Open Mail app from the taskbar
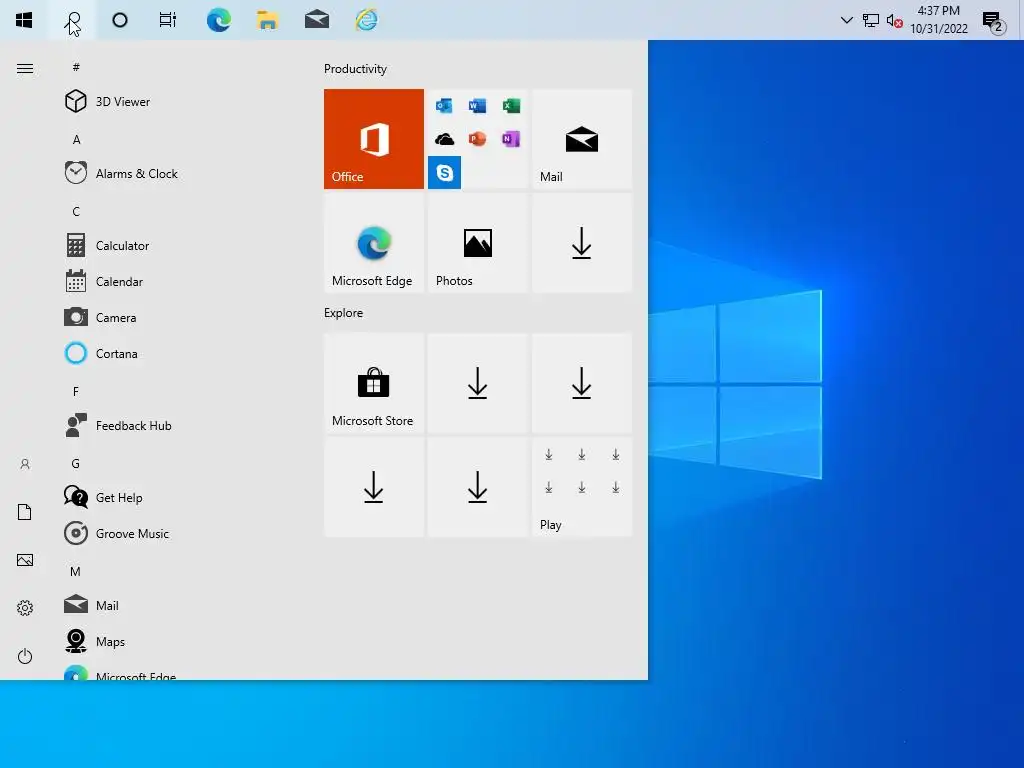Viewport: 1024px width, 768px height. 317,20
